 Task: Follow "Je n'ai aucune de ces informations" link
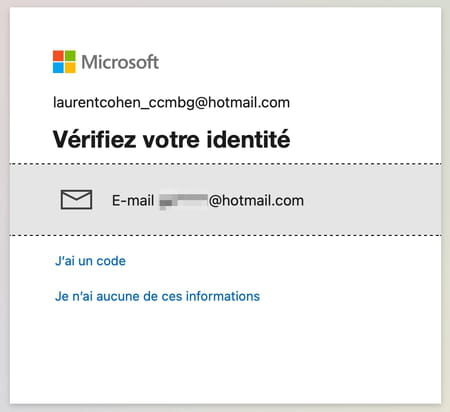pos(157,296)
